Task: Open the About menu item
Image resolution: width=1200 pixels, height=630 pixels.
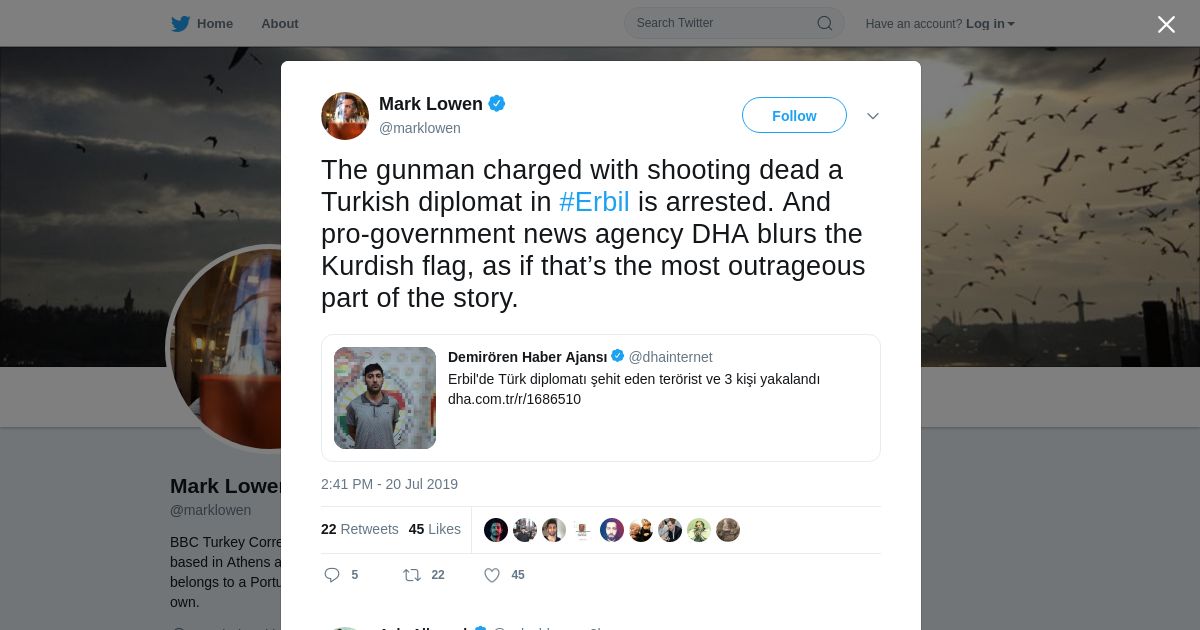Action: [x=280, y=23]
